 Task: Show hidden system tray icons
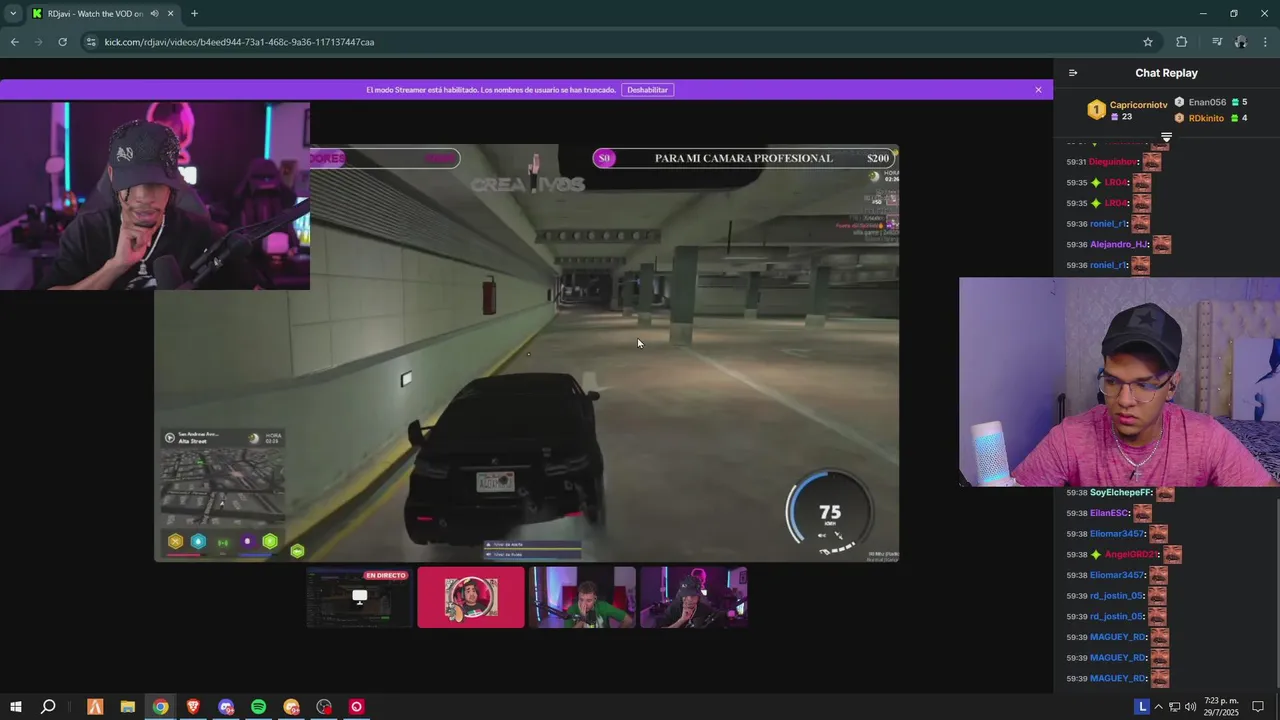[1159, 707]
